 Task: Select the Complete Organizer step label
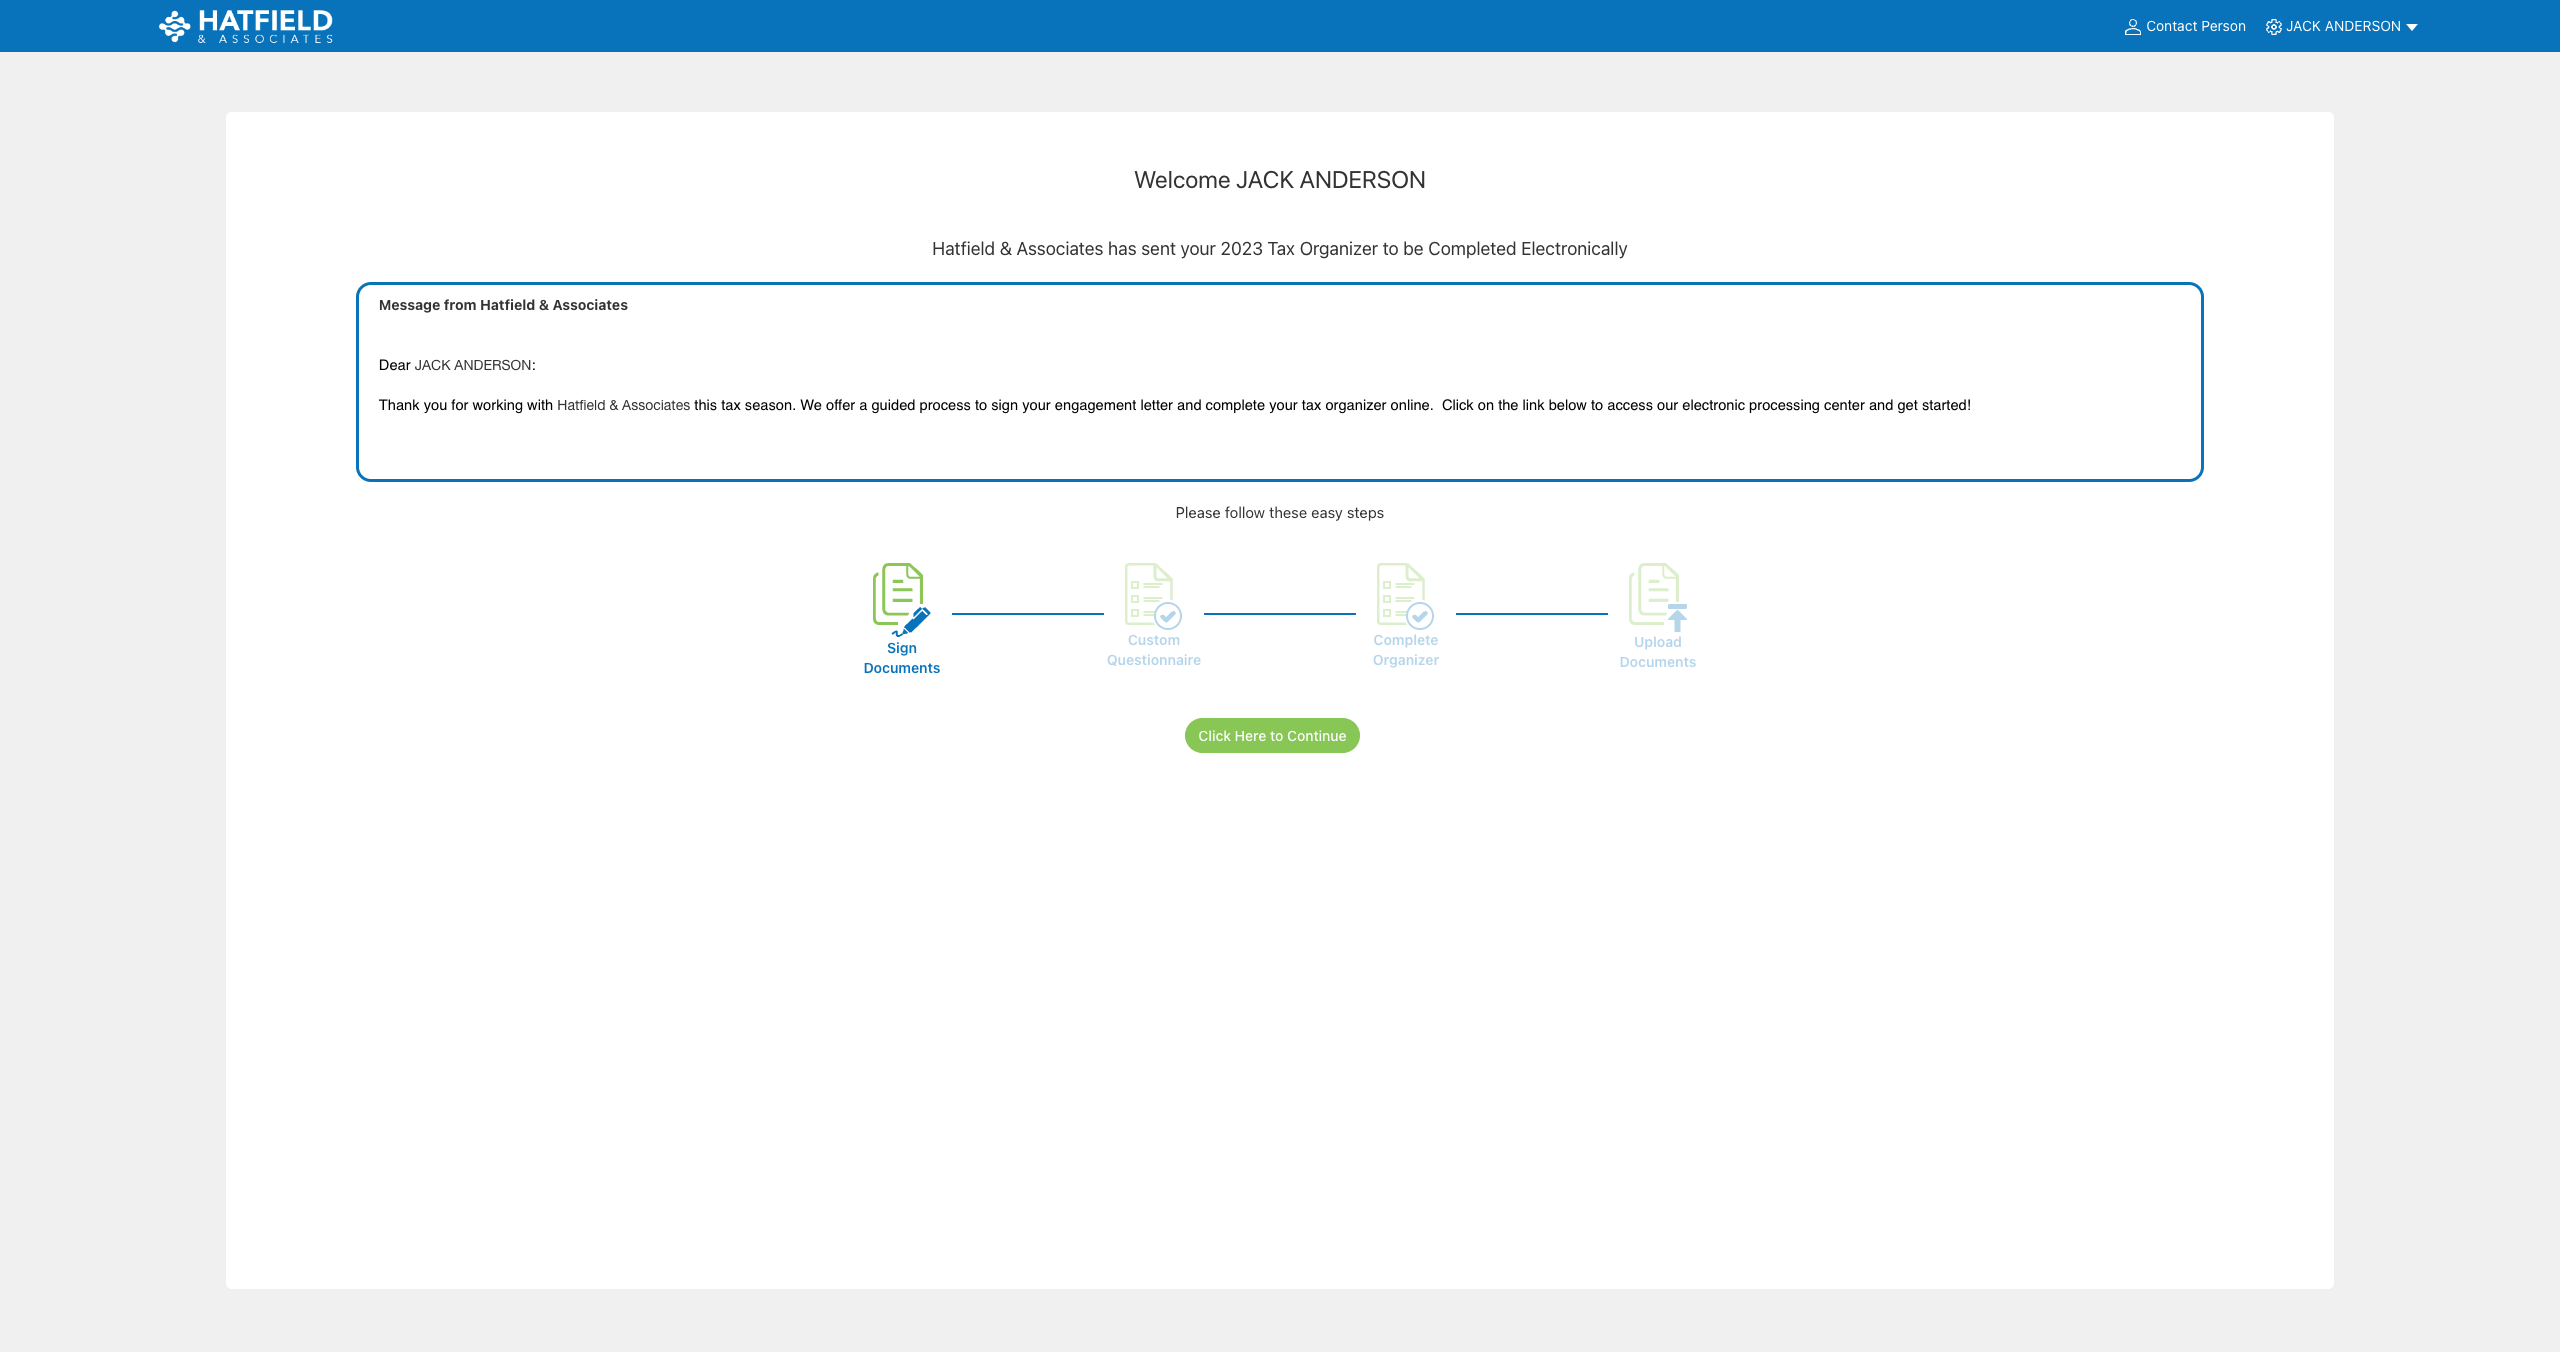1406,649
